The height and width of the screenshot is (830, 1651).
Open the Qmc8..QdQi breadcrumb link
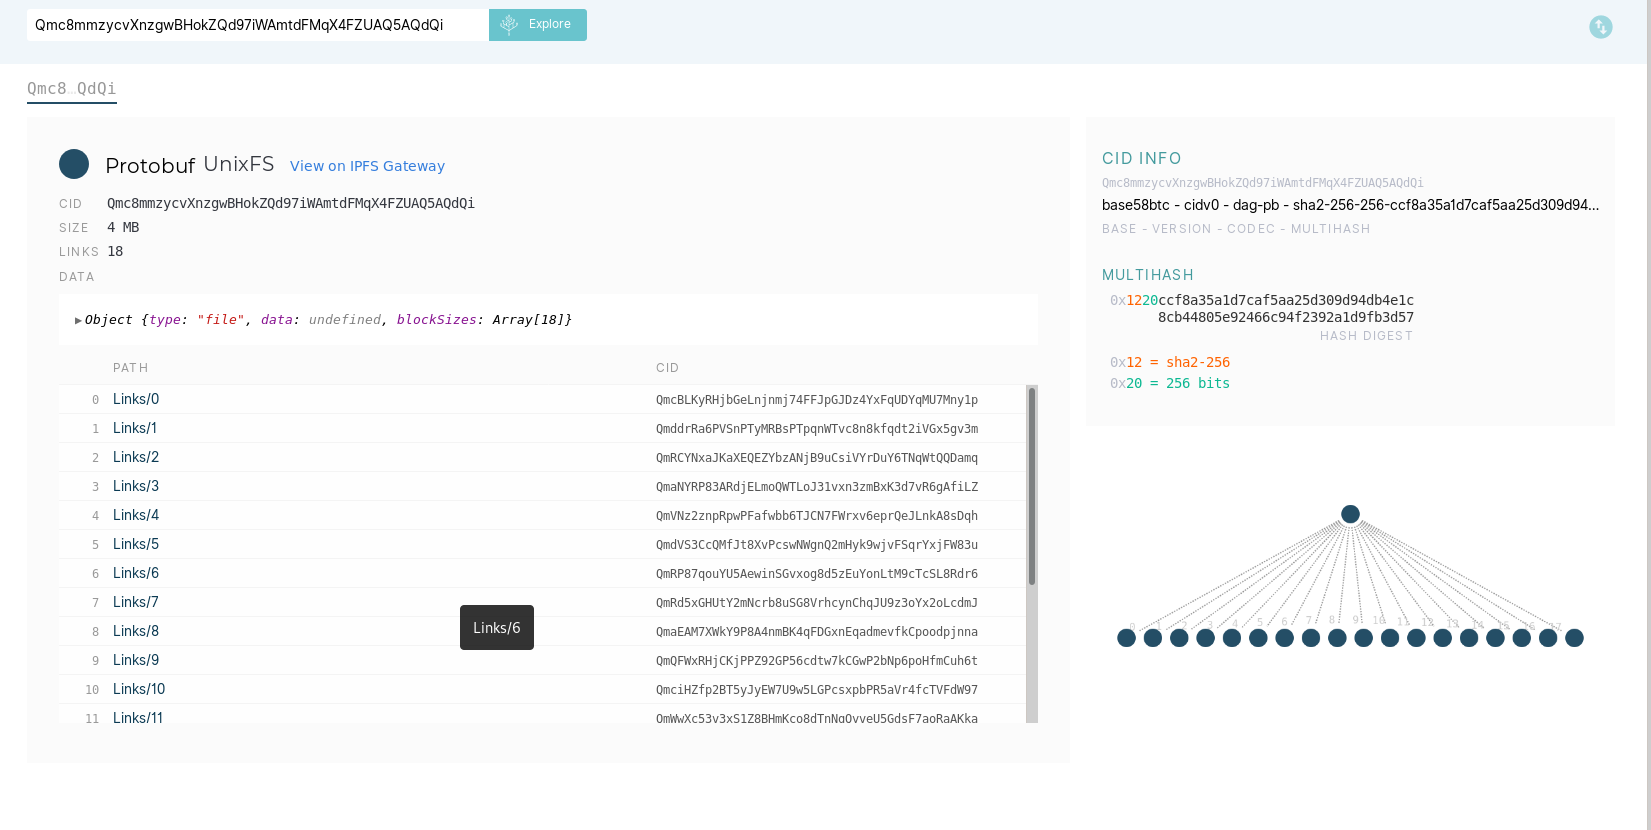(x=72, y=89)
